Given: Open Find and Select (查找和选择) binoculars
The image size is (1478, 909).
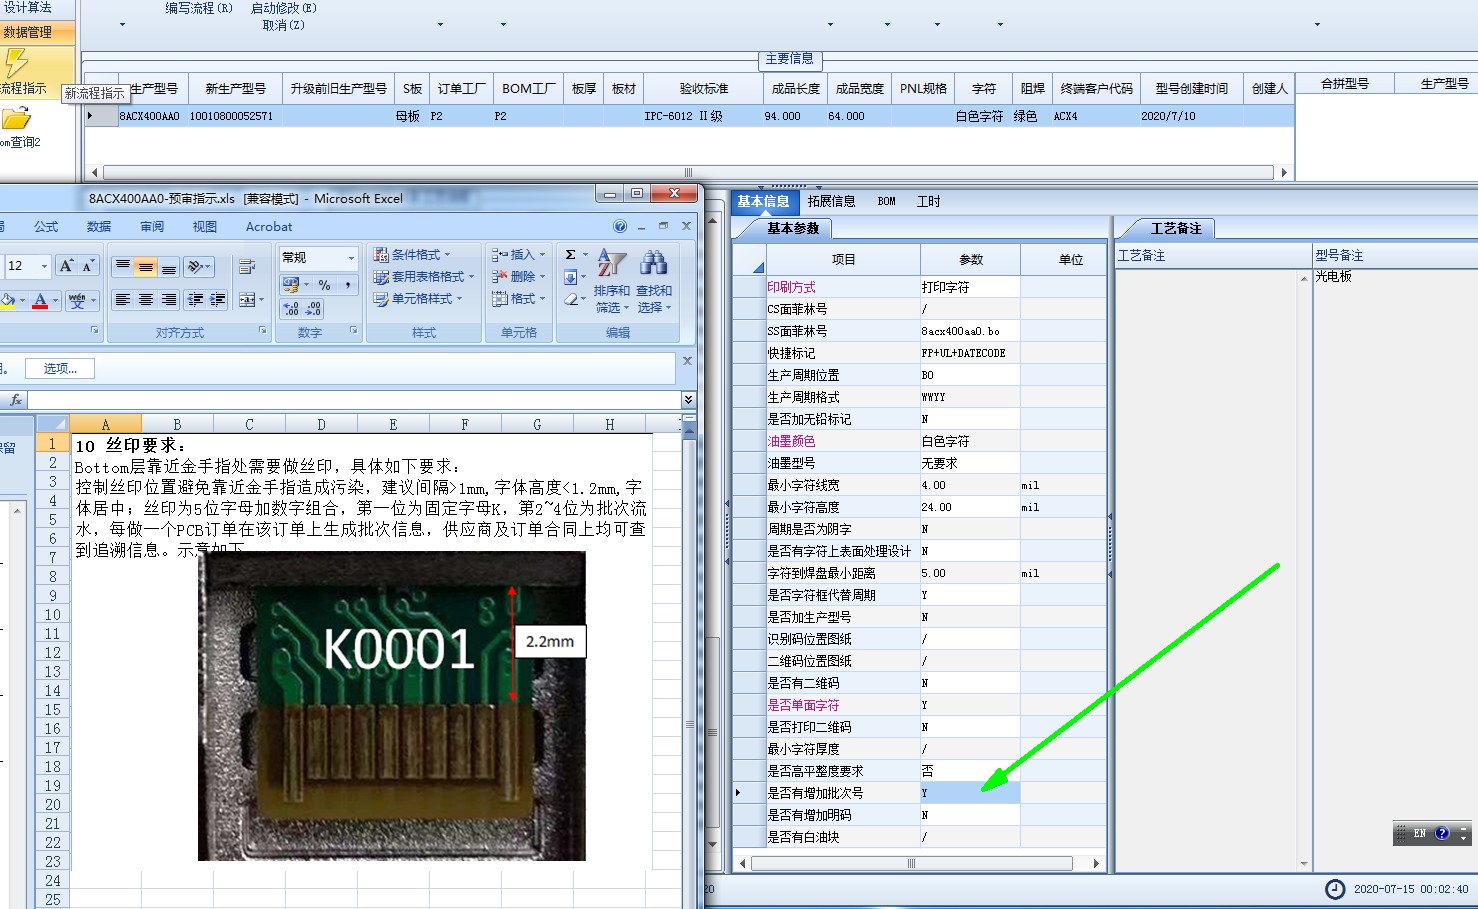Looking at the screenshot, I should tap(654, 281).
